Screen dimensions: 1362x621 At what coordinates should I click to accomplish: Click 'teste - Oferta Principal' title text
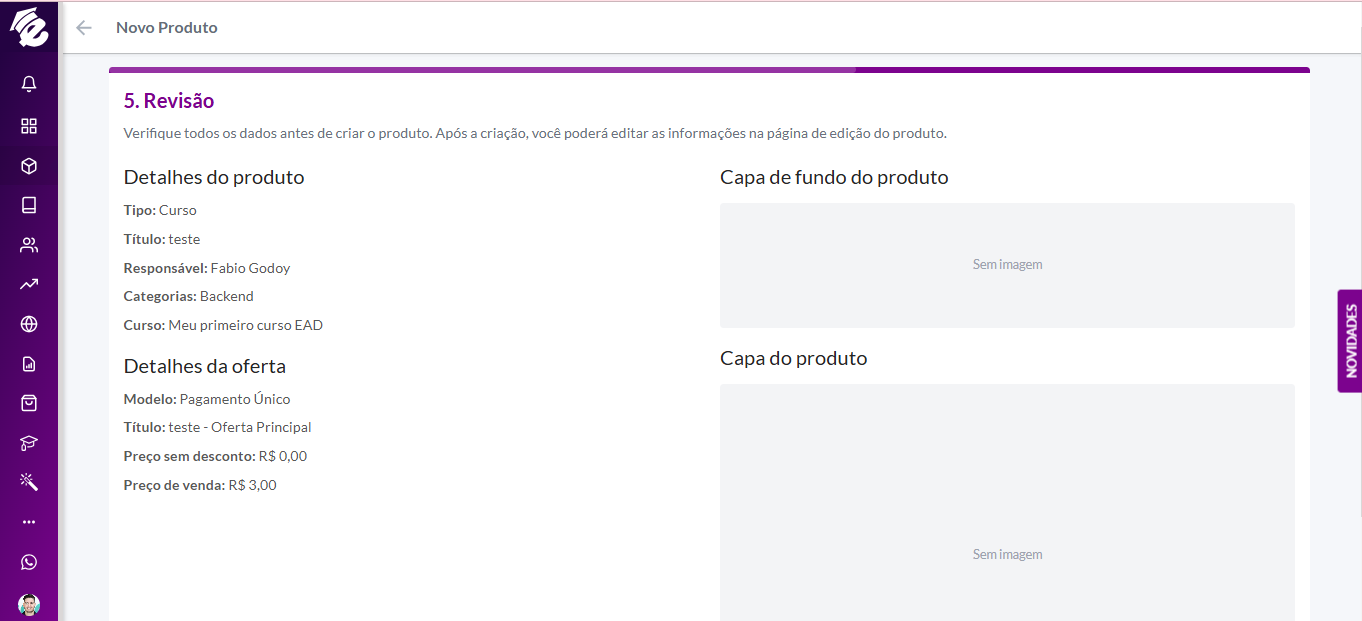point(240,427)
